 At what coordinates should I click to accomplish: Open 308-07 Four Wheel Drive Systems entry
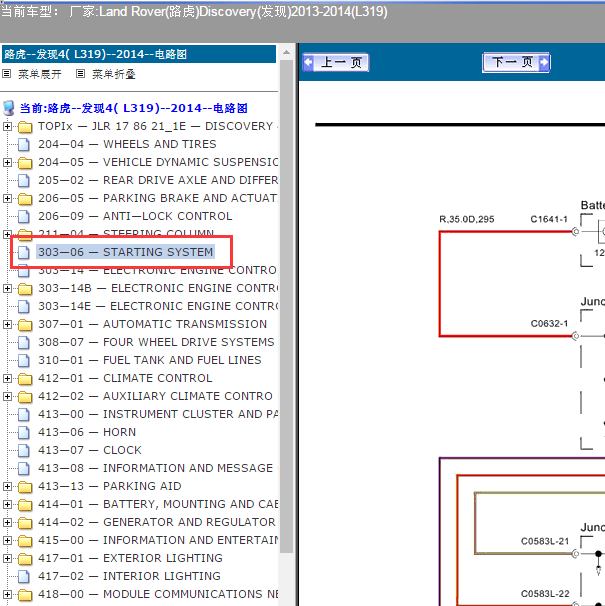click(156, 342)
